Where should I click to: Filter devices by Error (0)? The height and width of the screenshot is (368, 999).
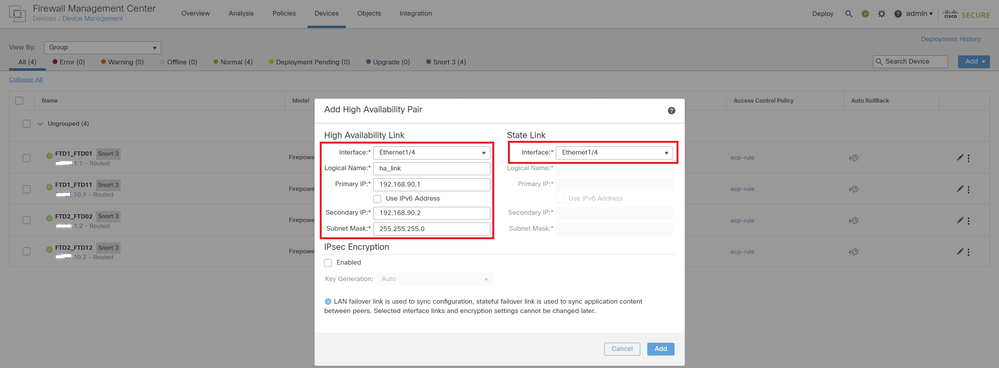(69, 62)
